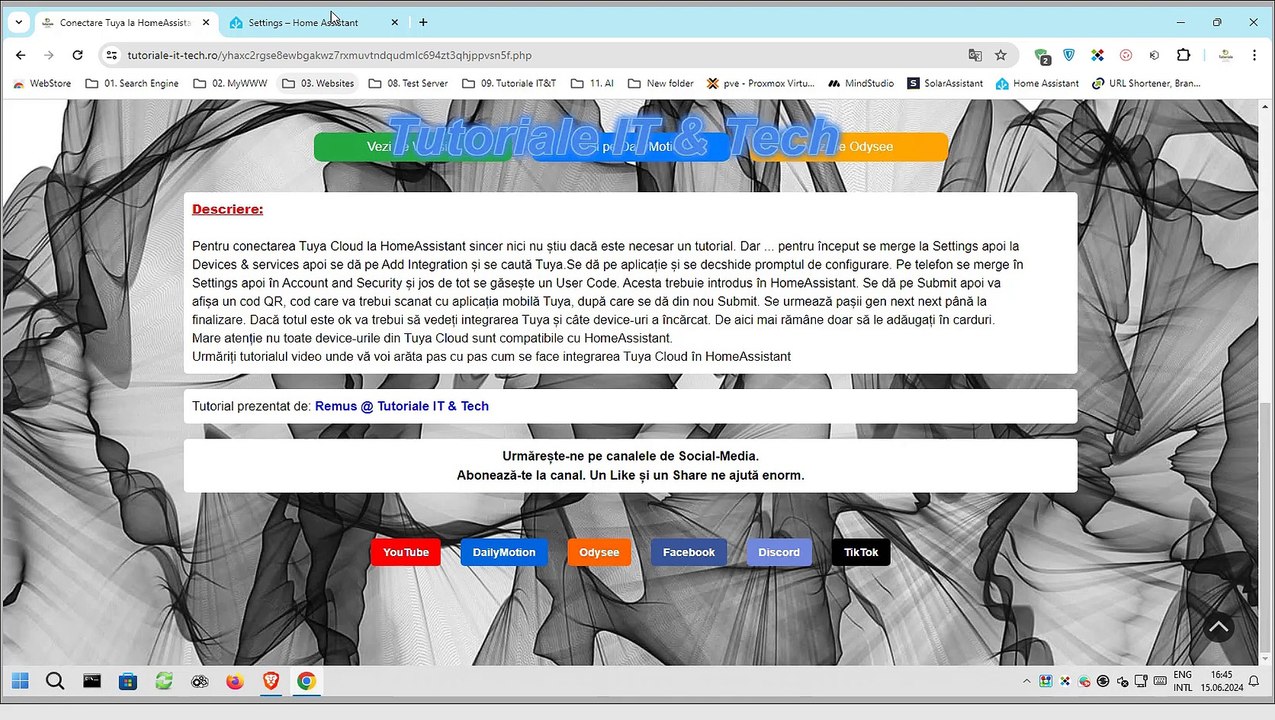This screenshot has width=1275, height=720.
Task: Open the network tray icon
Action: [x=1141, y=681]
